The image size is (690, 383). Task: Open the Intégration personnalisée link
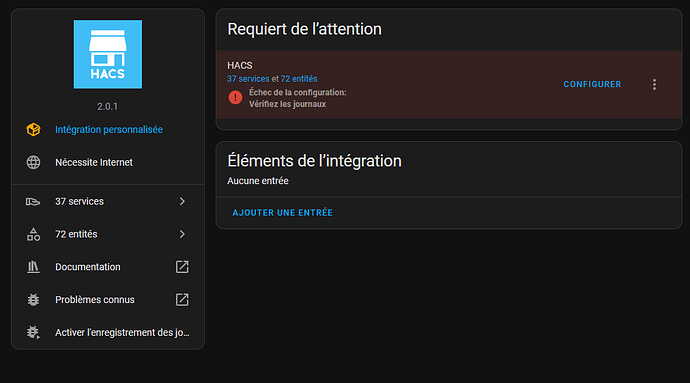click(x=109, y=129)
